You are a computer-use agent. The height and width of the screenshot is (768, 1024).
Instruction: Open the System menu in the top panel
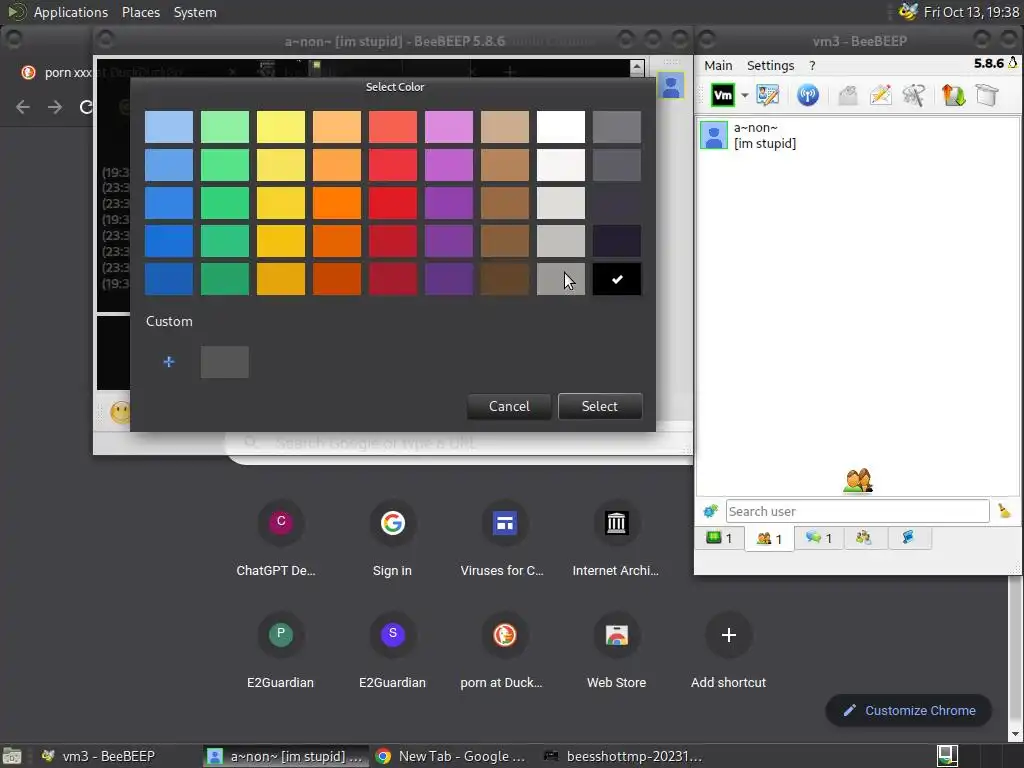pyautogui.click(x=195, y=12)
